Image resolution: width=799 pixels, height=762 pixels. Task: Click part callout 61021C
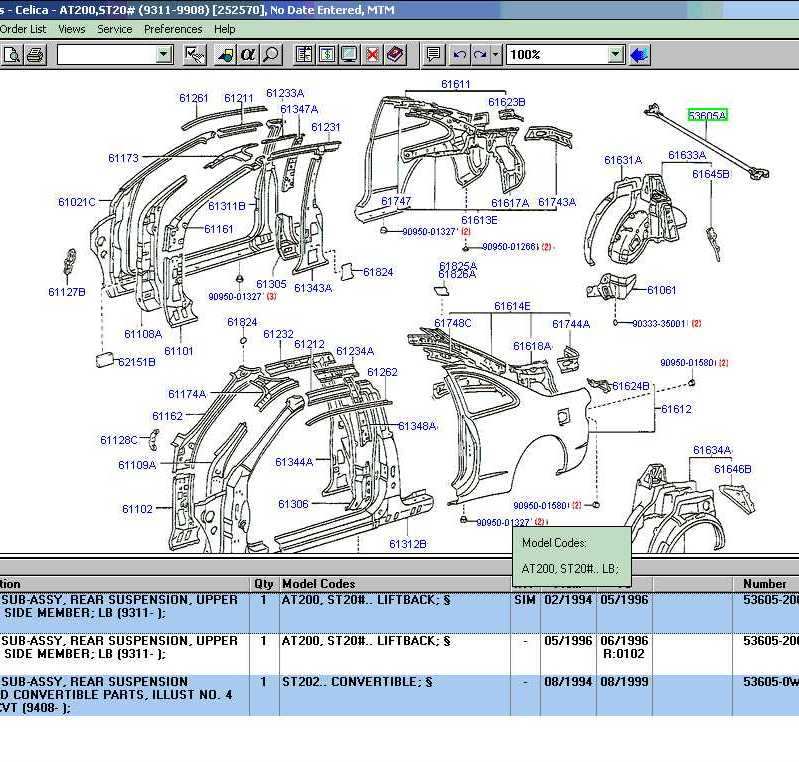click(x=77, y=202)
